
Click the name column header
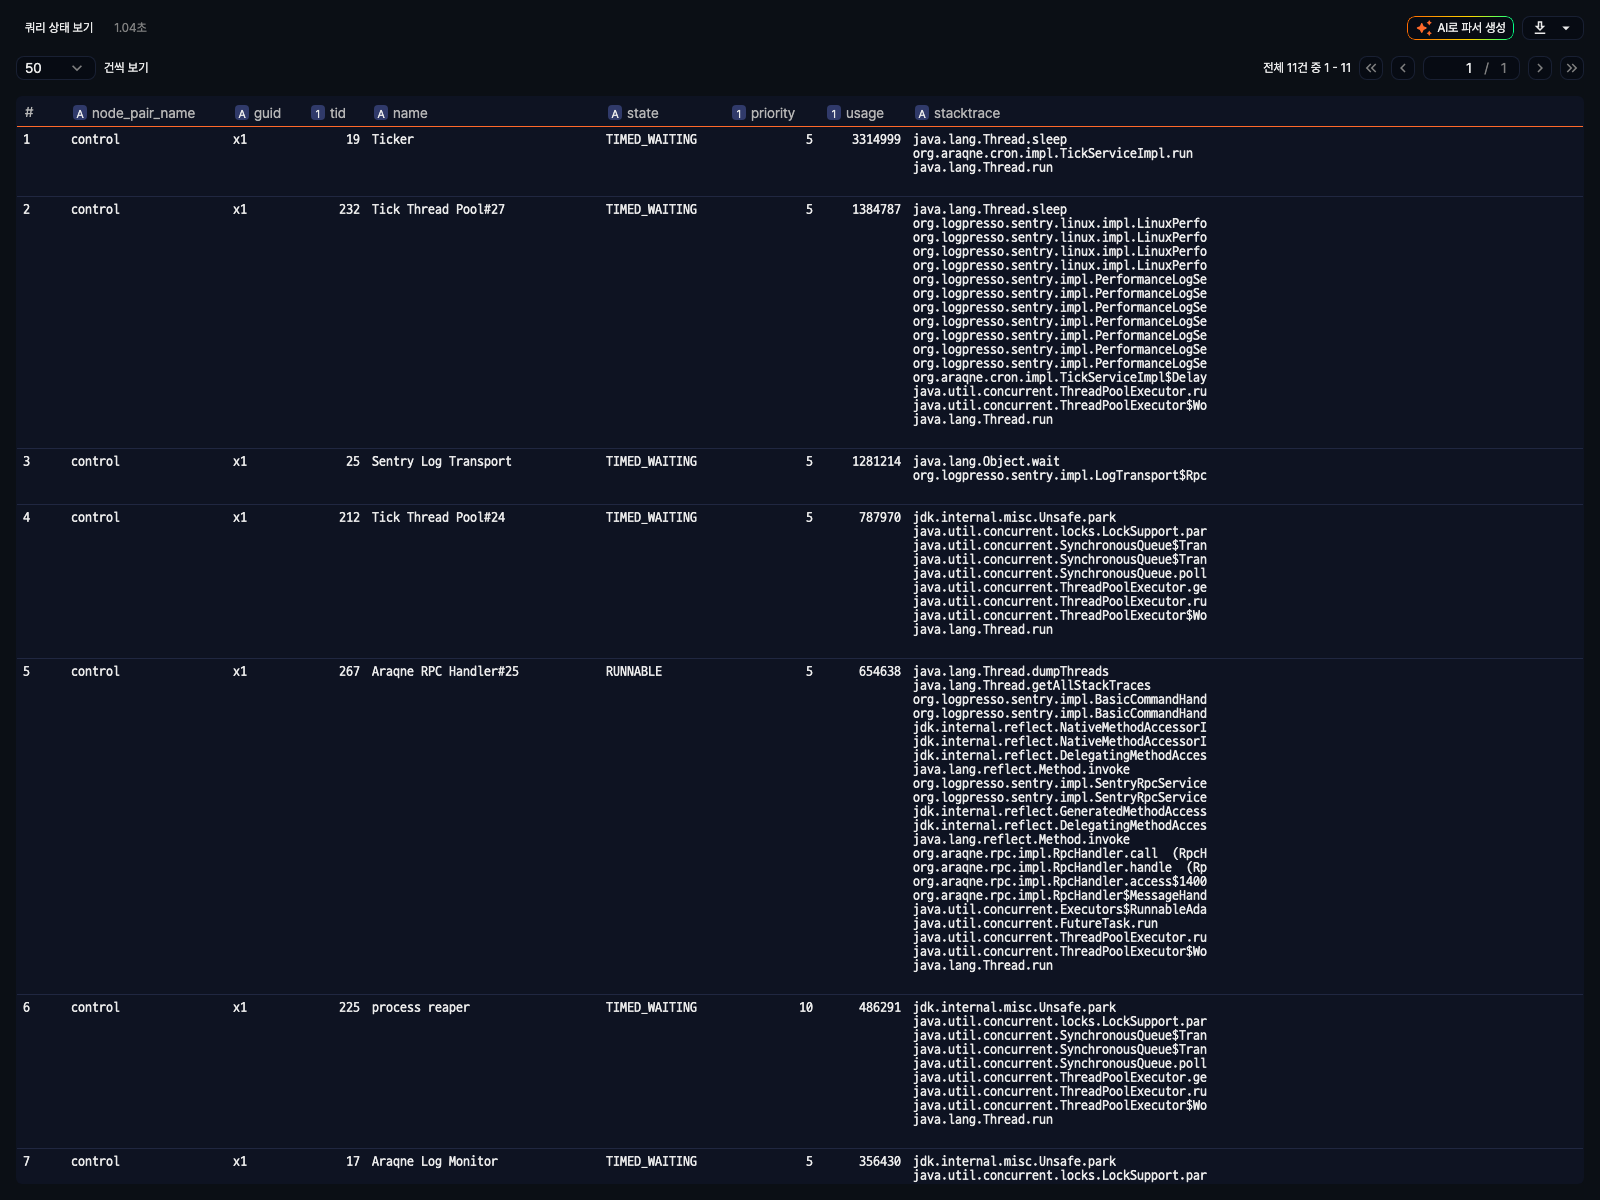410,114
